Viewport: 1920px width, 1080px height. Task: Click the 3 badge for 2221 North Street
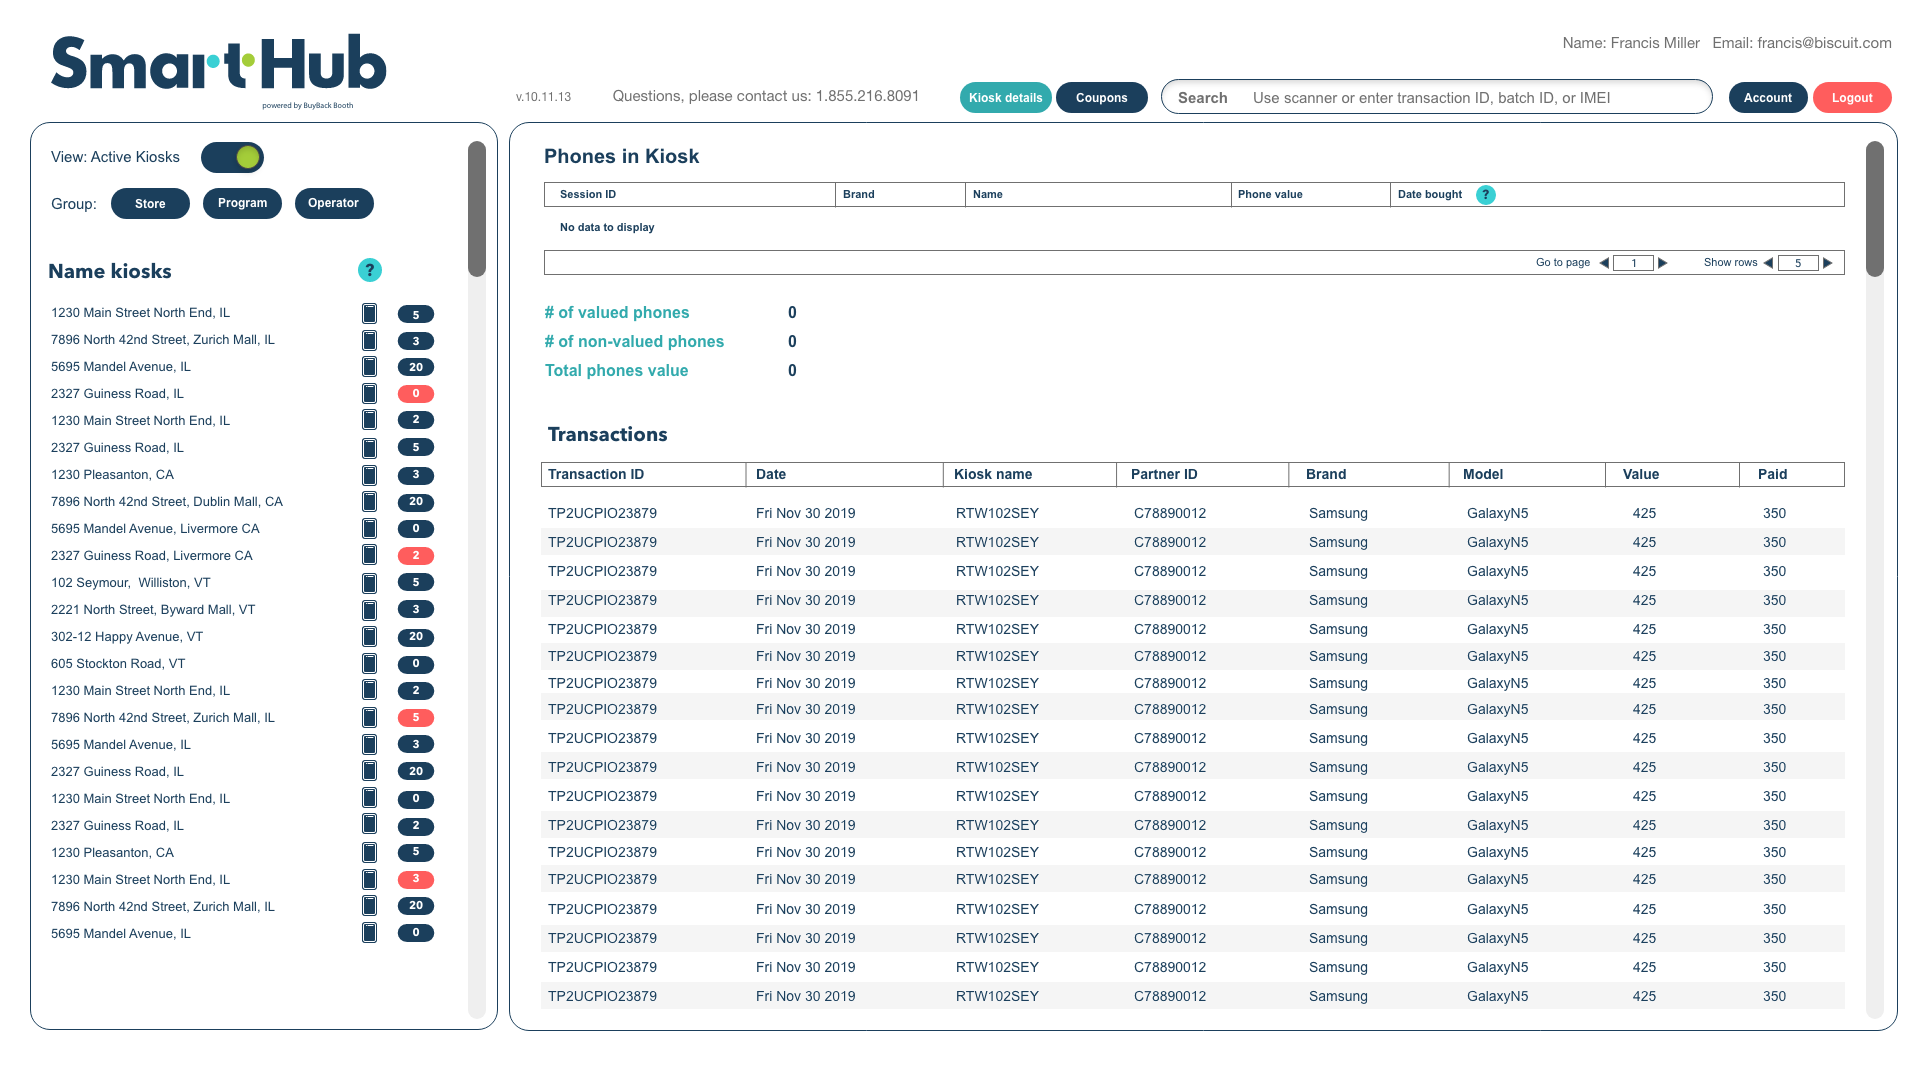coord(416,609)
